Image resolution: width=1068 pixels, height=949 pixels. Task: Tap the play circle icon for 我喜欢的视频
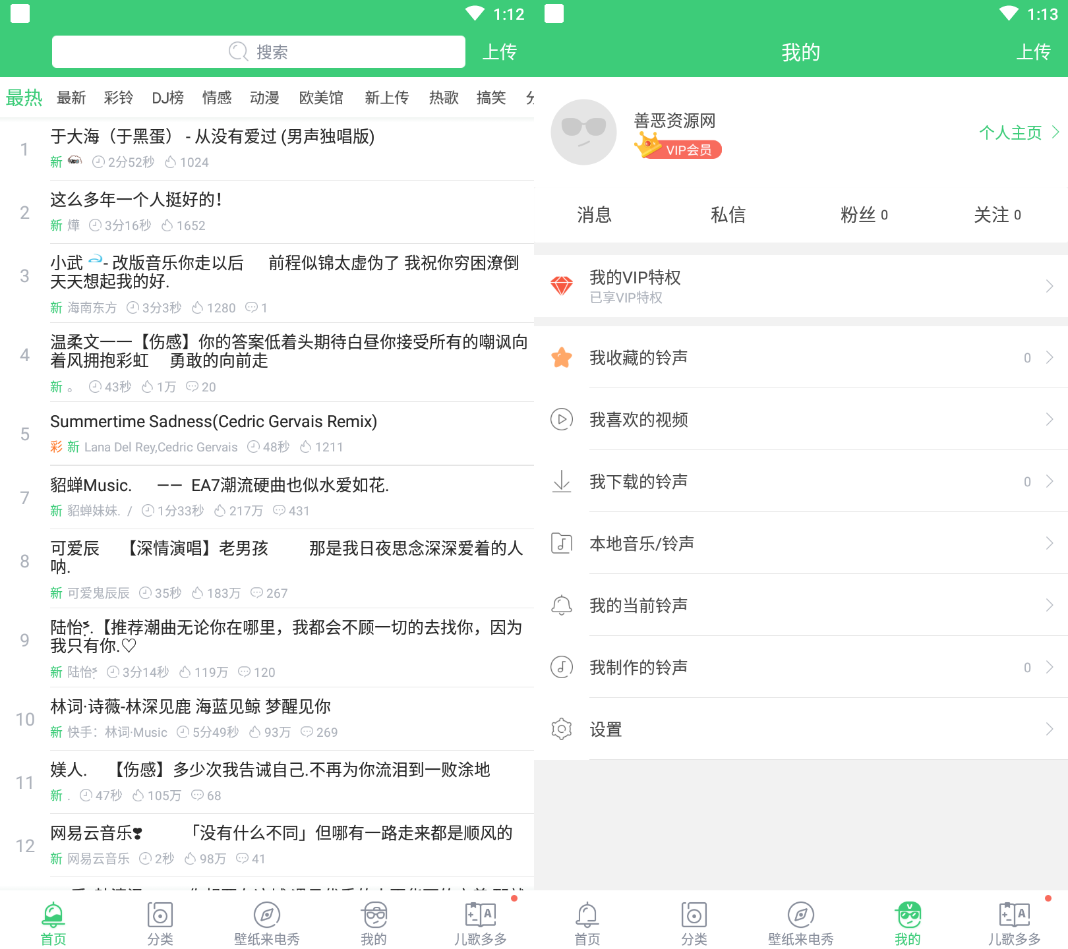(x=562, y=420)
